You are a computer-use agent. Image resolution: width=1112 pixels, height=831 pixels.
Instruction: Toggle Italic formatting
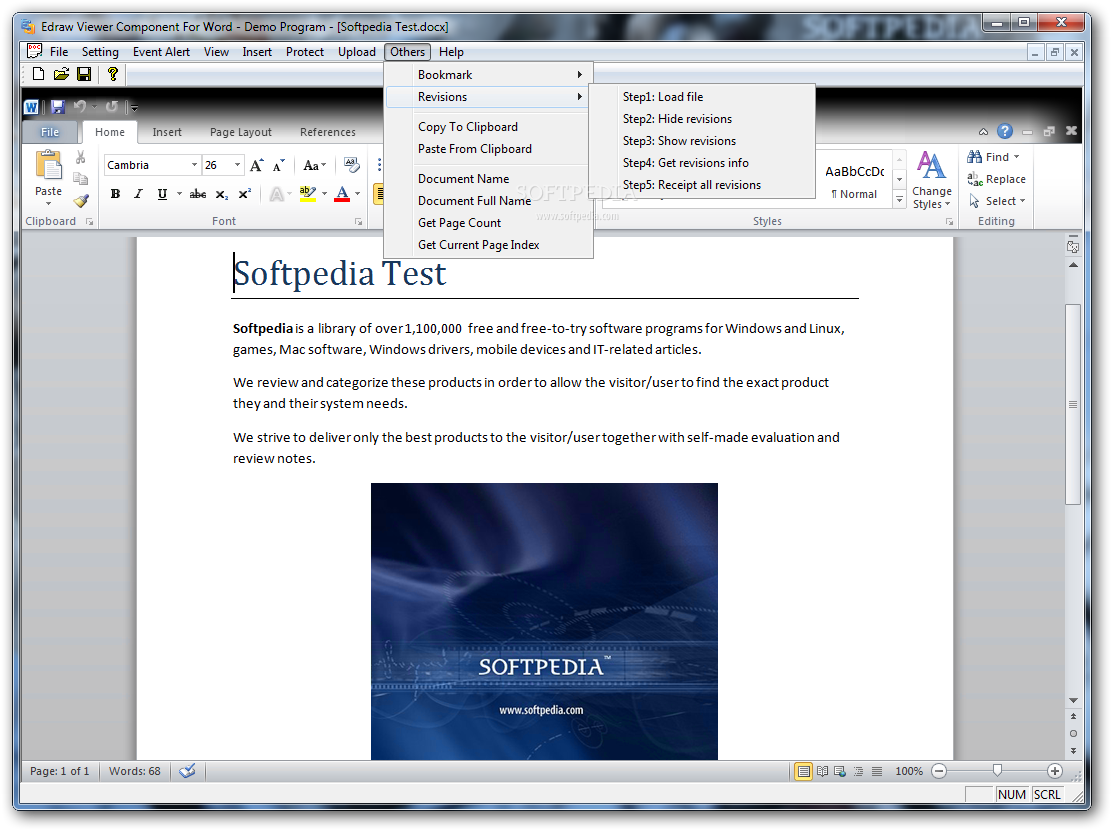pyautogui.click(x=138, y=194)
